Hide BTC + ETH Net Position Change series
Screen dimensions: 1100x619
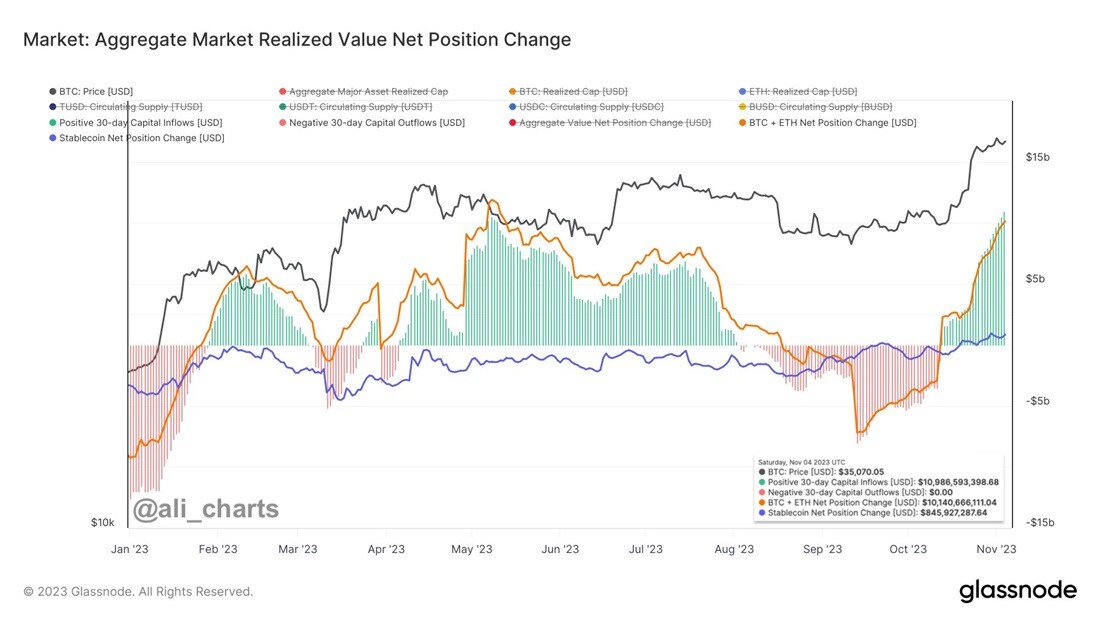828,122
